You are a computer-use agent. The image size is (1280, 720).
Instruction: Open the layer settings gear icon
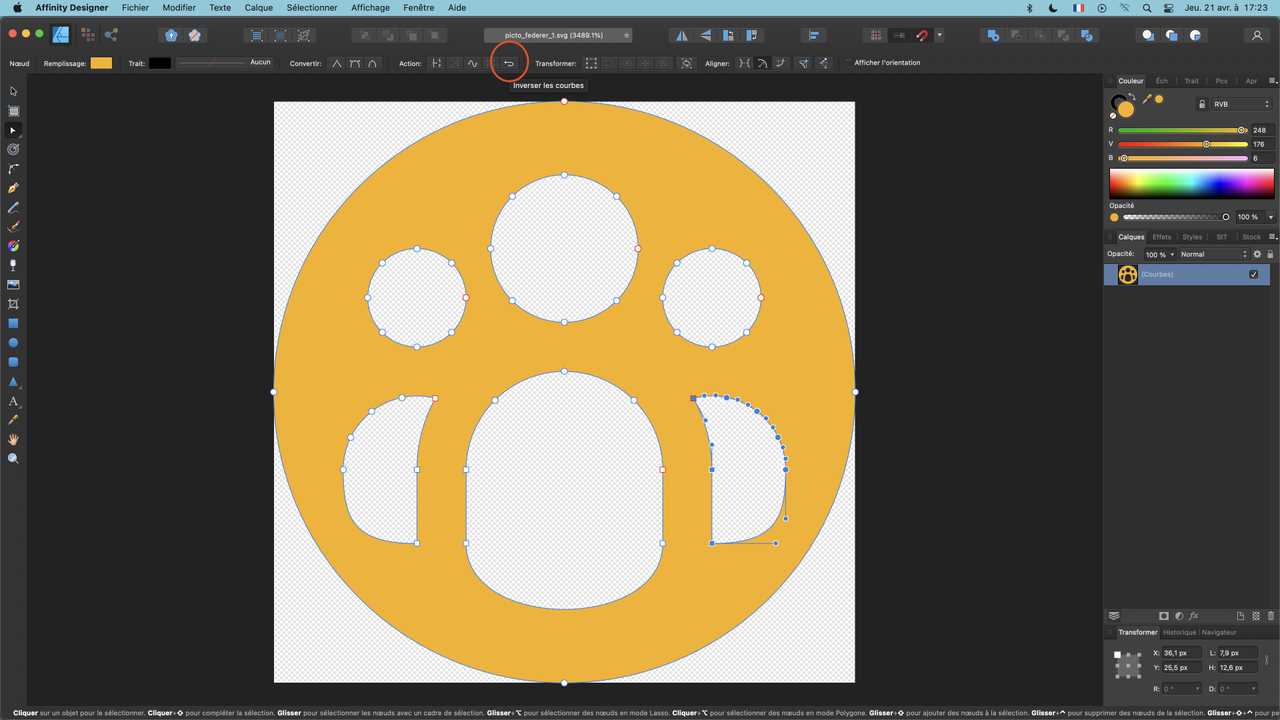[x=1257, y=255]
